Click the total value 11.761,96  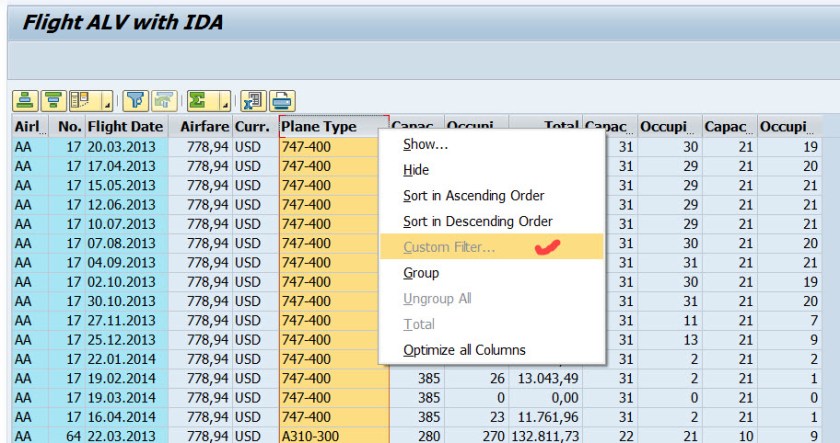545,417
